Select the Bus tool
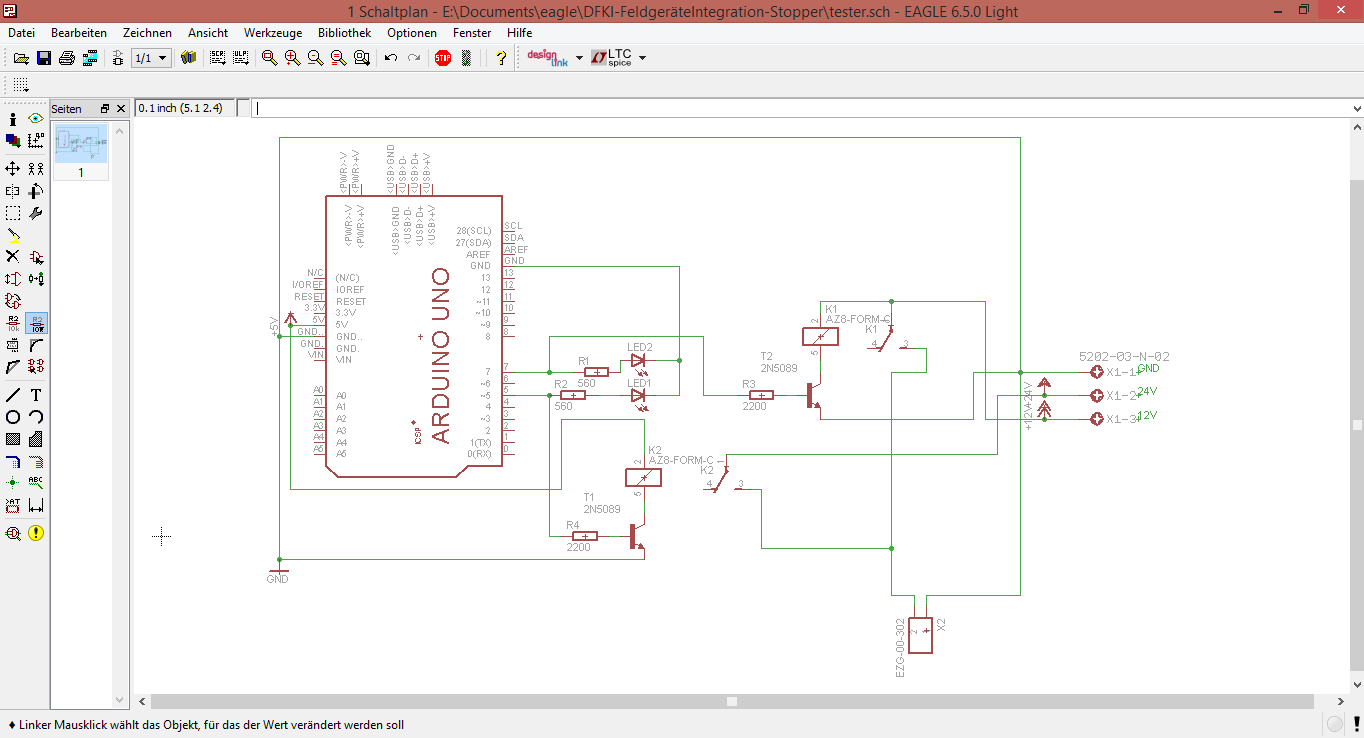 tap(13, 461)
